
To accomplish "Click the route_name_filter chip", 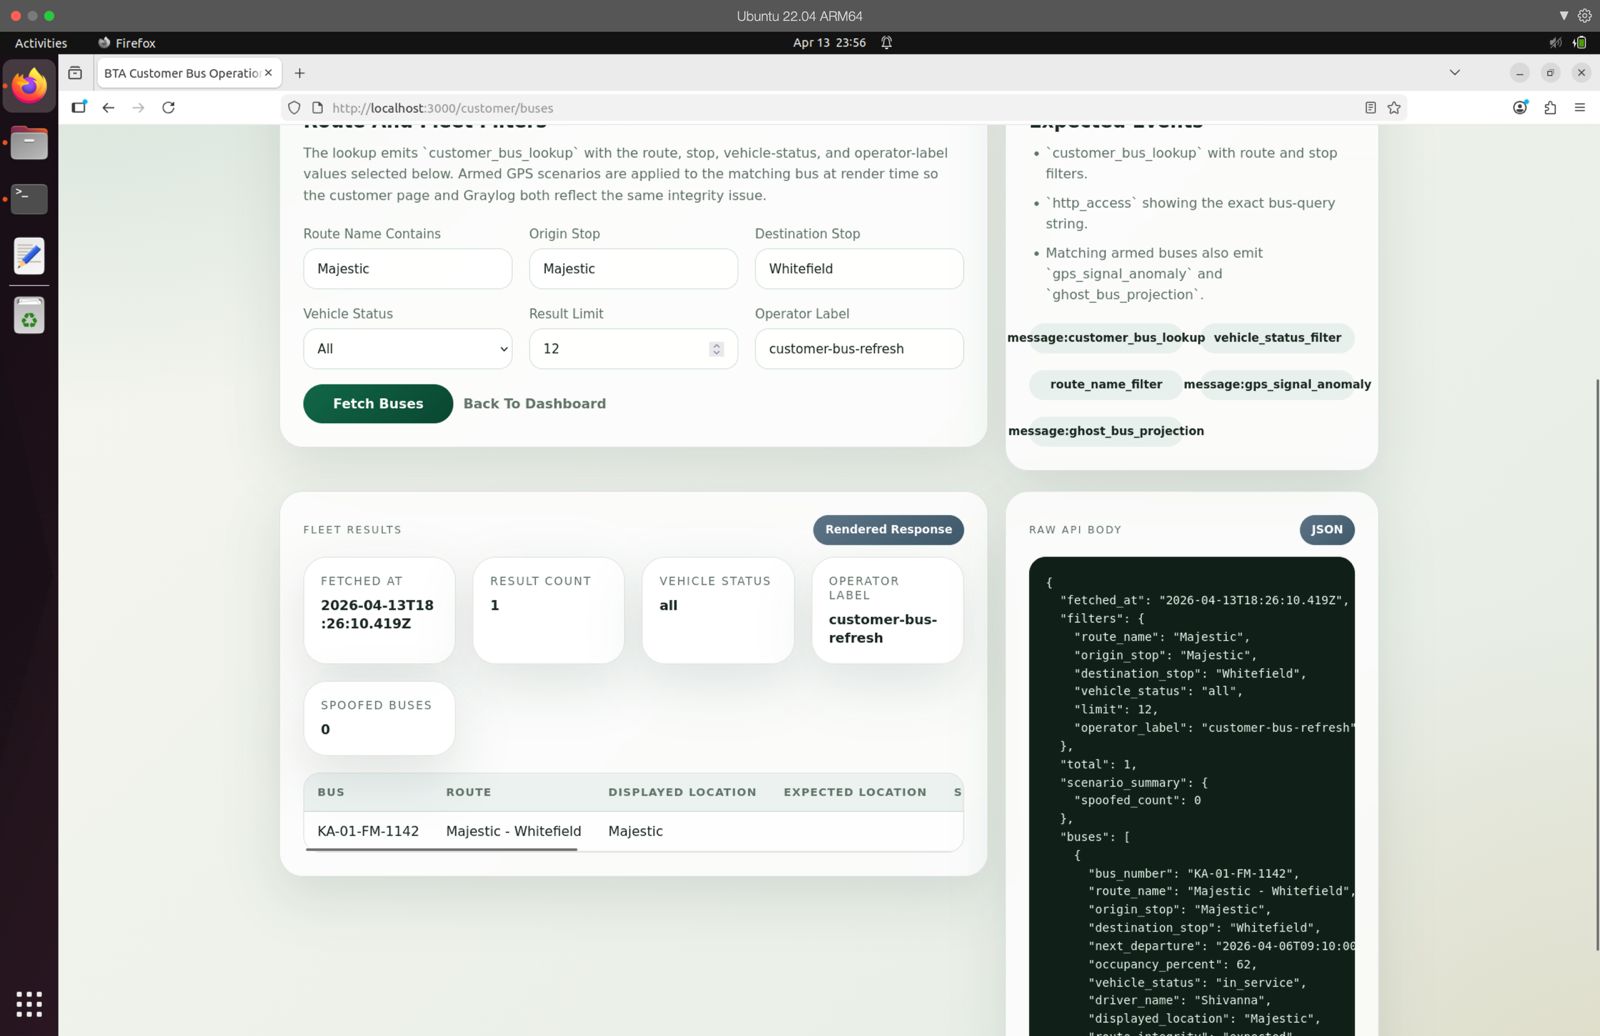I will tap(1106, 385).
